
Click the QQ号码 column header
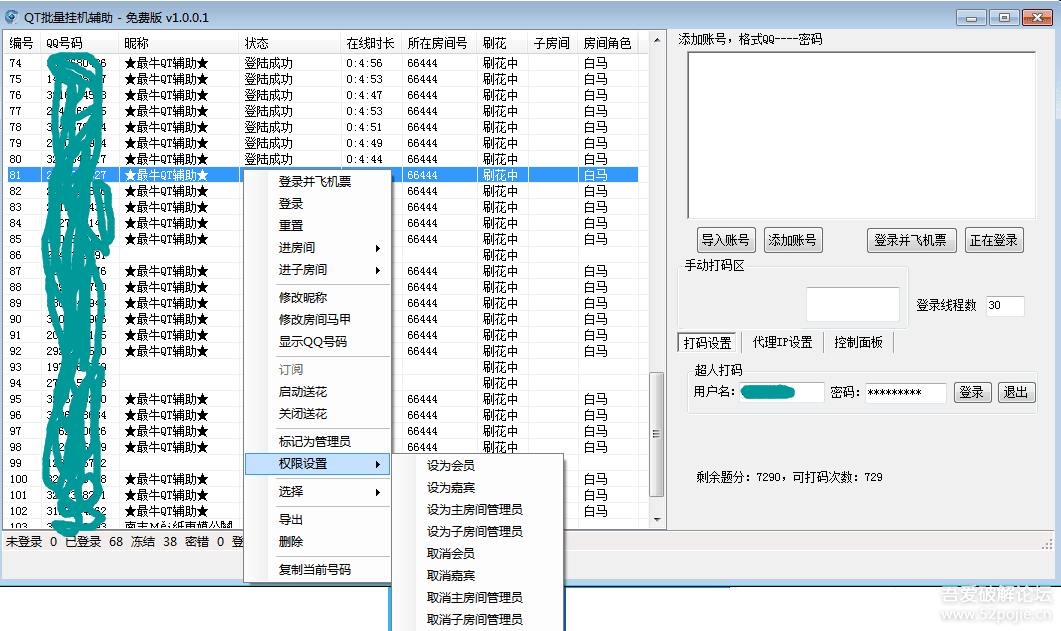80,43
